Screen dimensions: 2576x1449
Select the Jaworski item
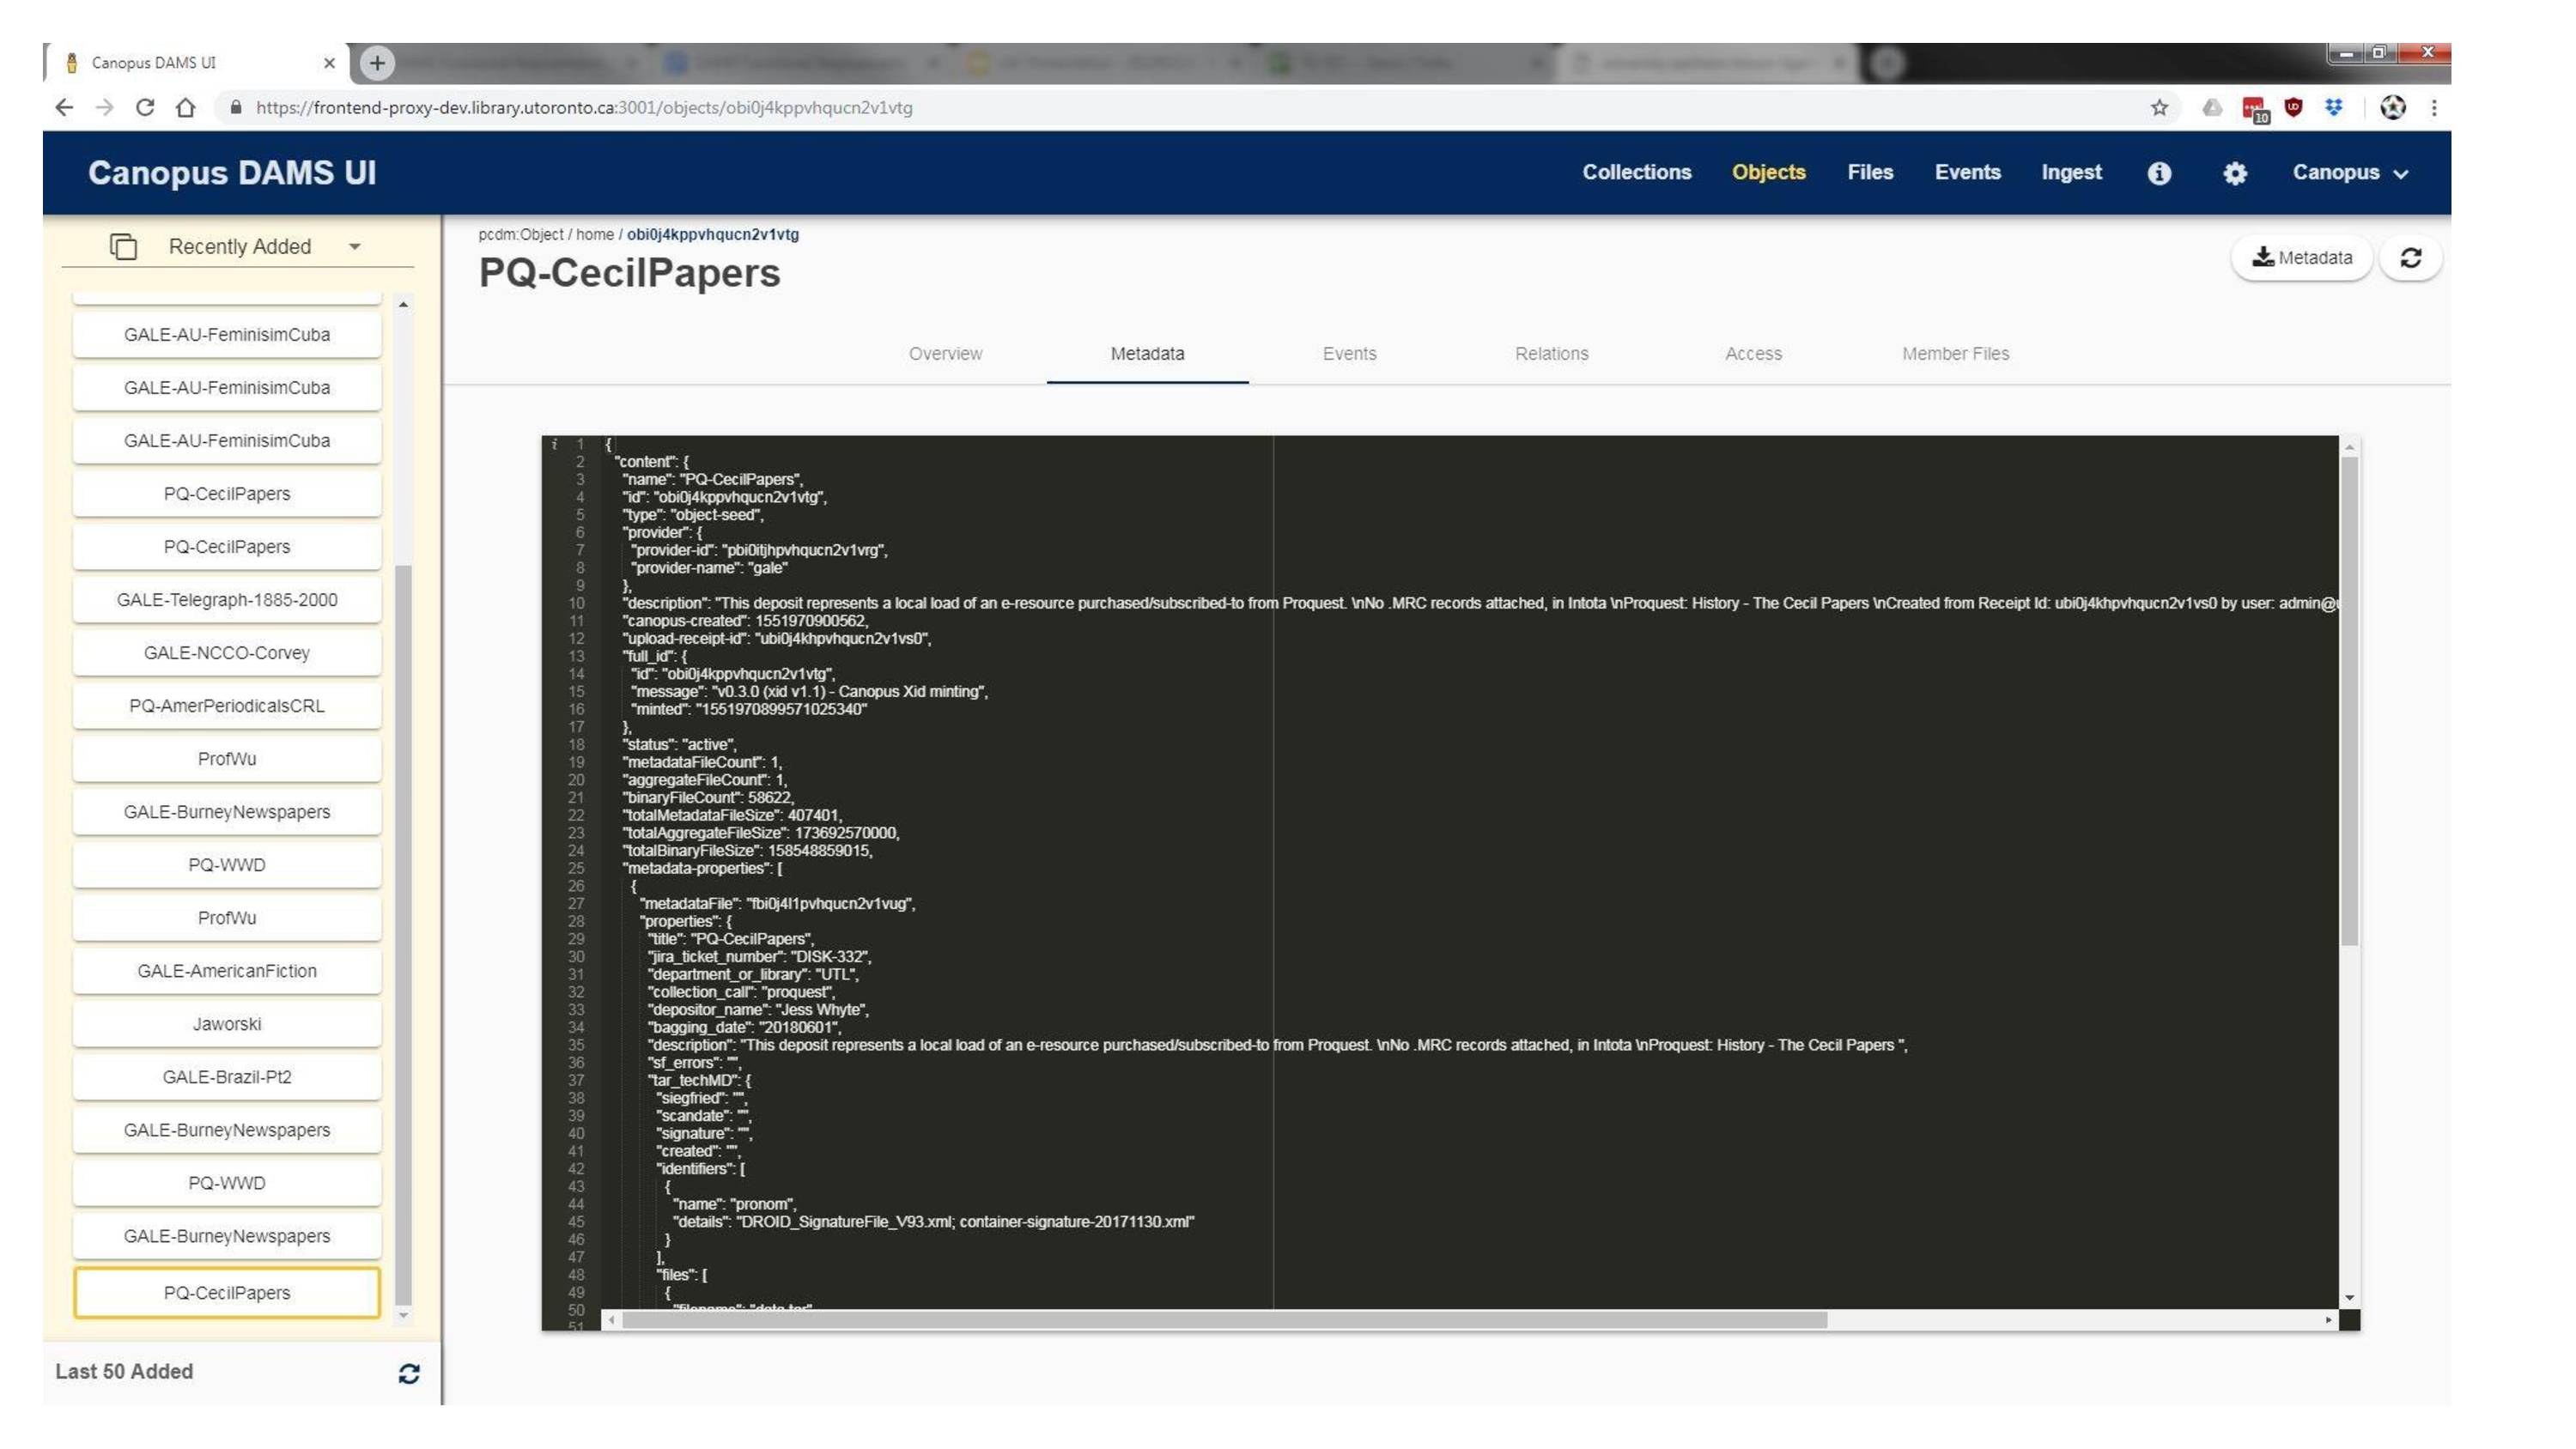click(x=227, y=1023)
